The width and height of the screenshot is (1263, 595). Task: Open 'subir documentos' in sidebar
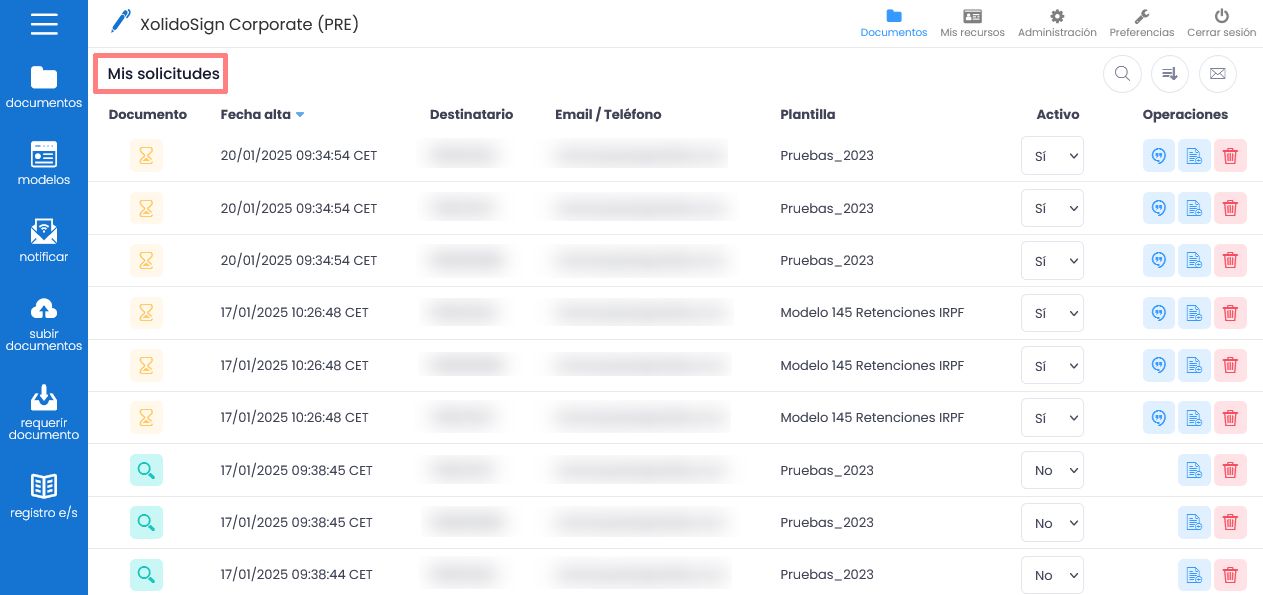point(44,324)
